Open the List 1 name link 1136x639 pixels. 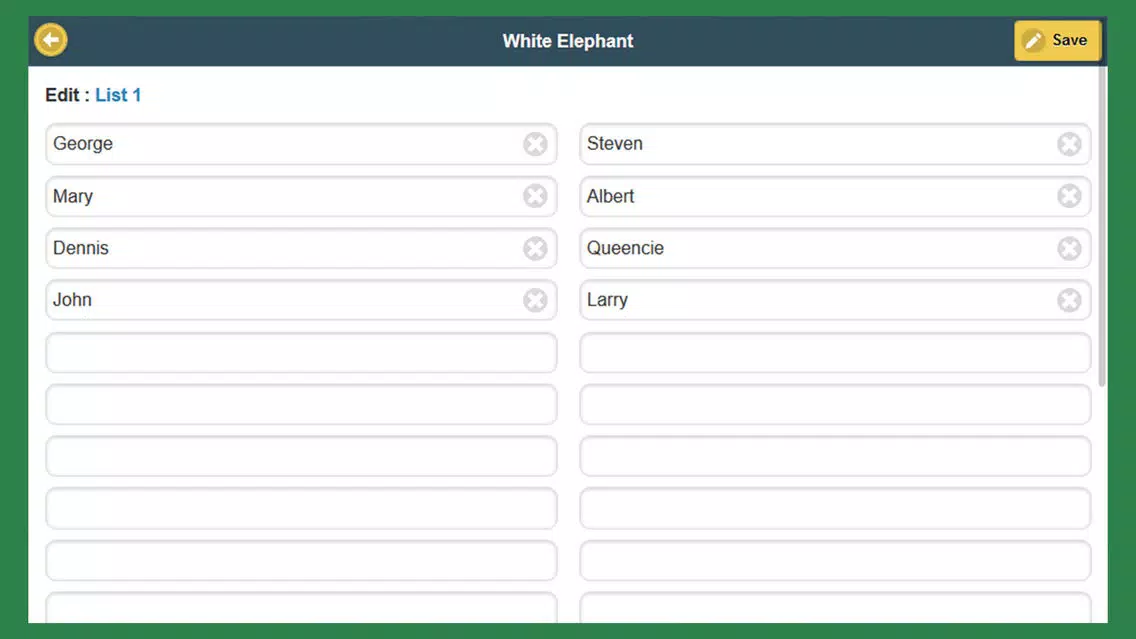click(x=118, y=95)
